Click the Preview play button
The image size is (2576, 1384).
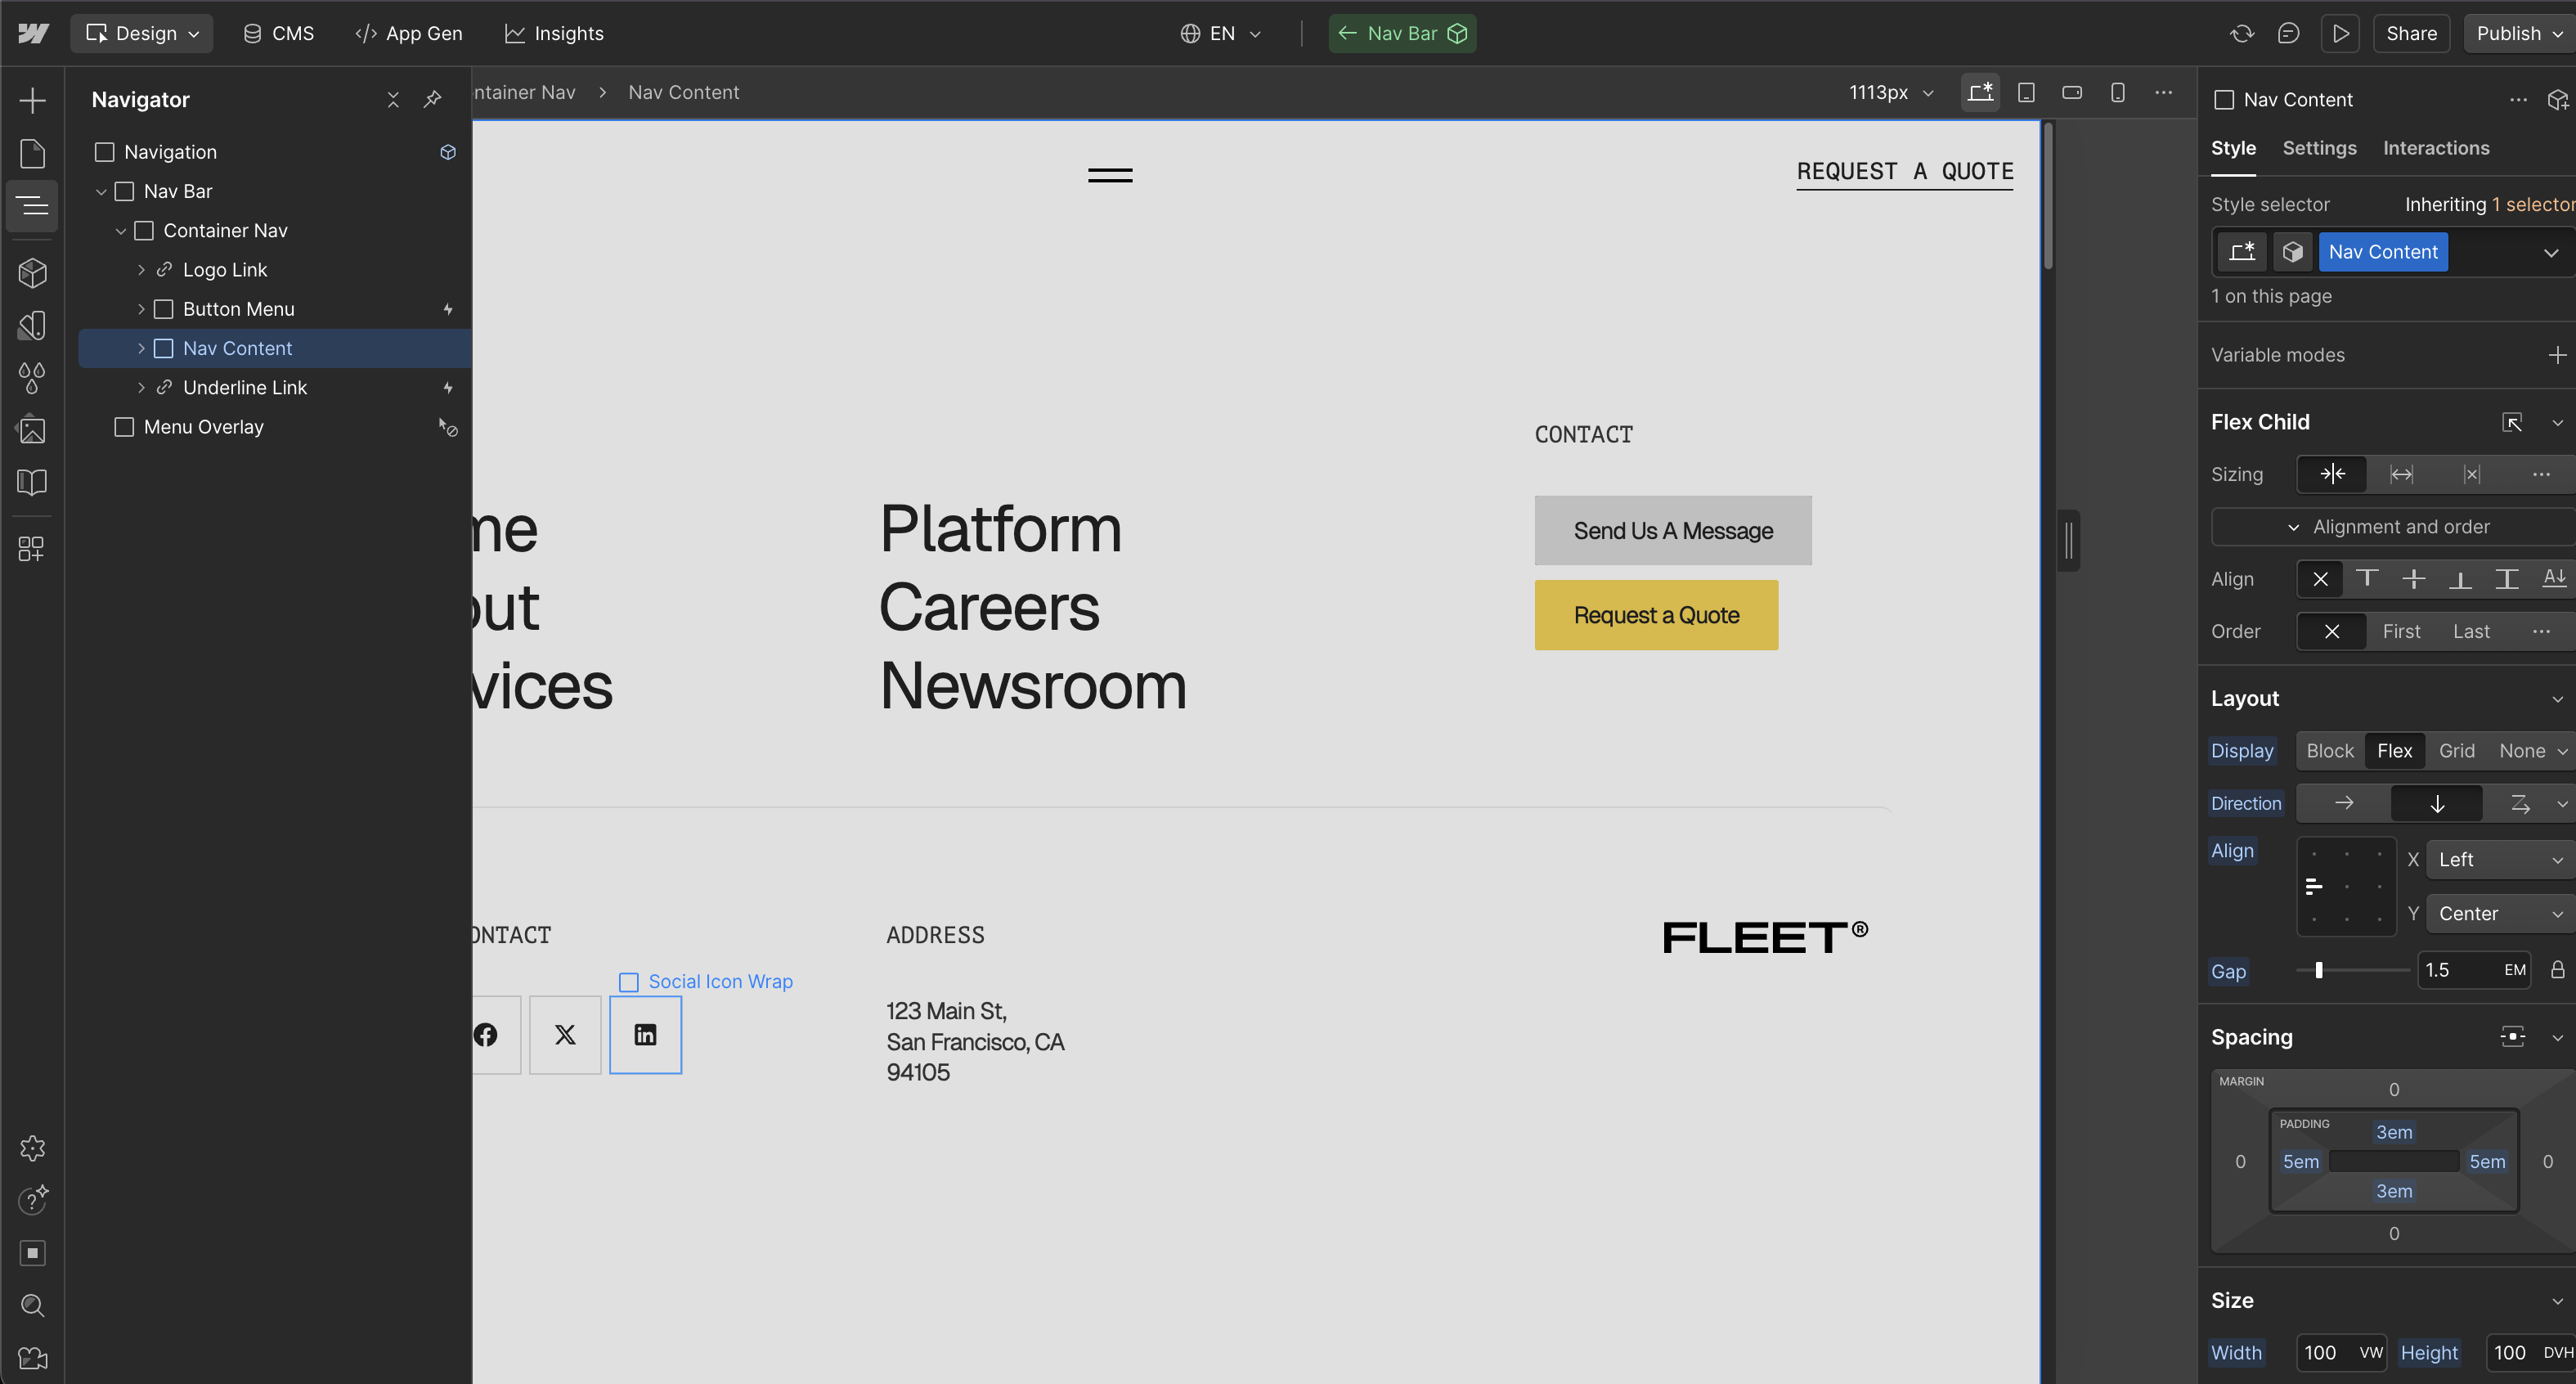pos(2341,33)
